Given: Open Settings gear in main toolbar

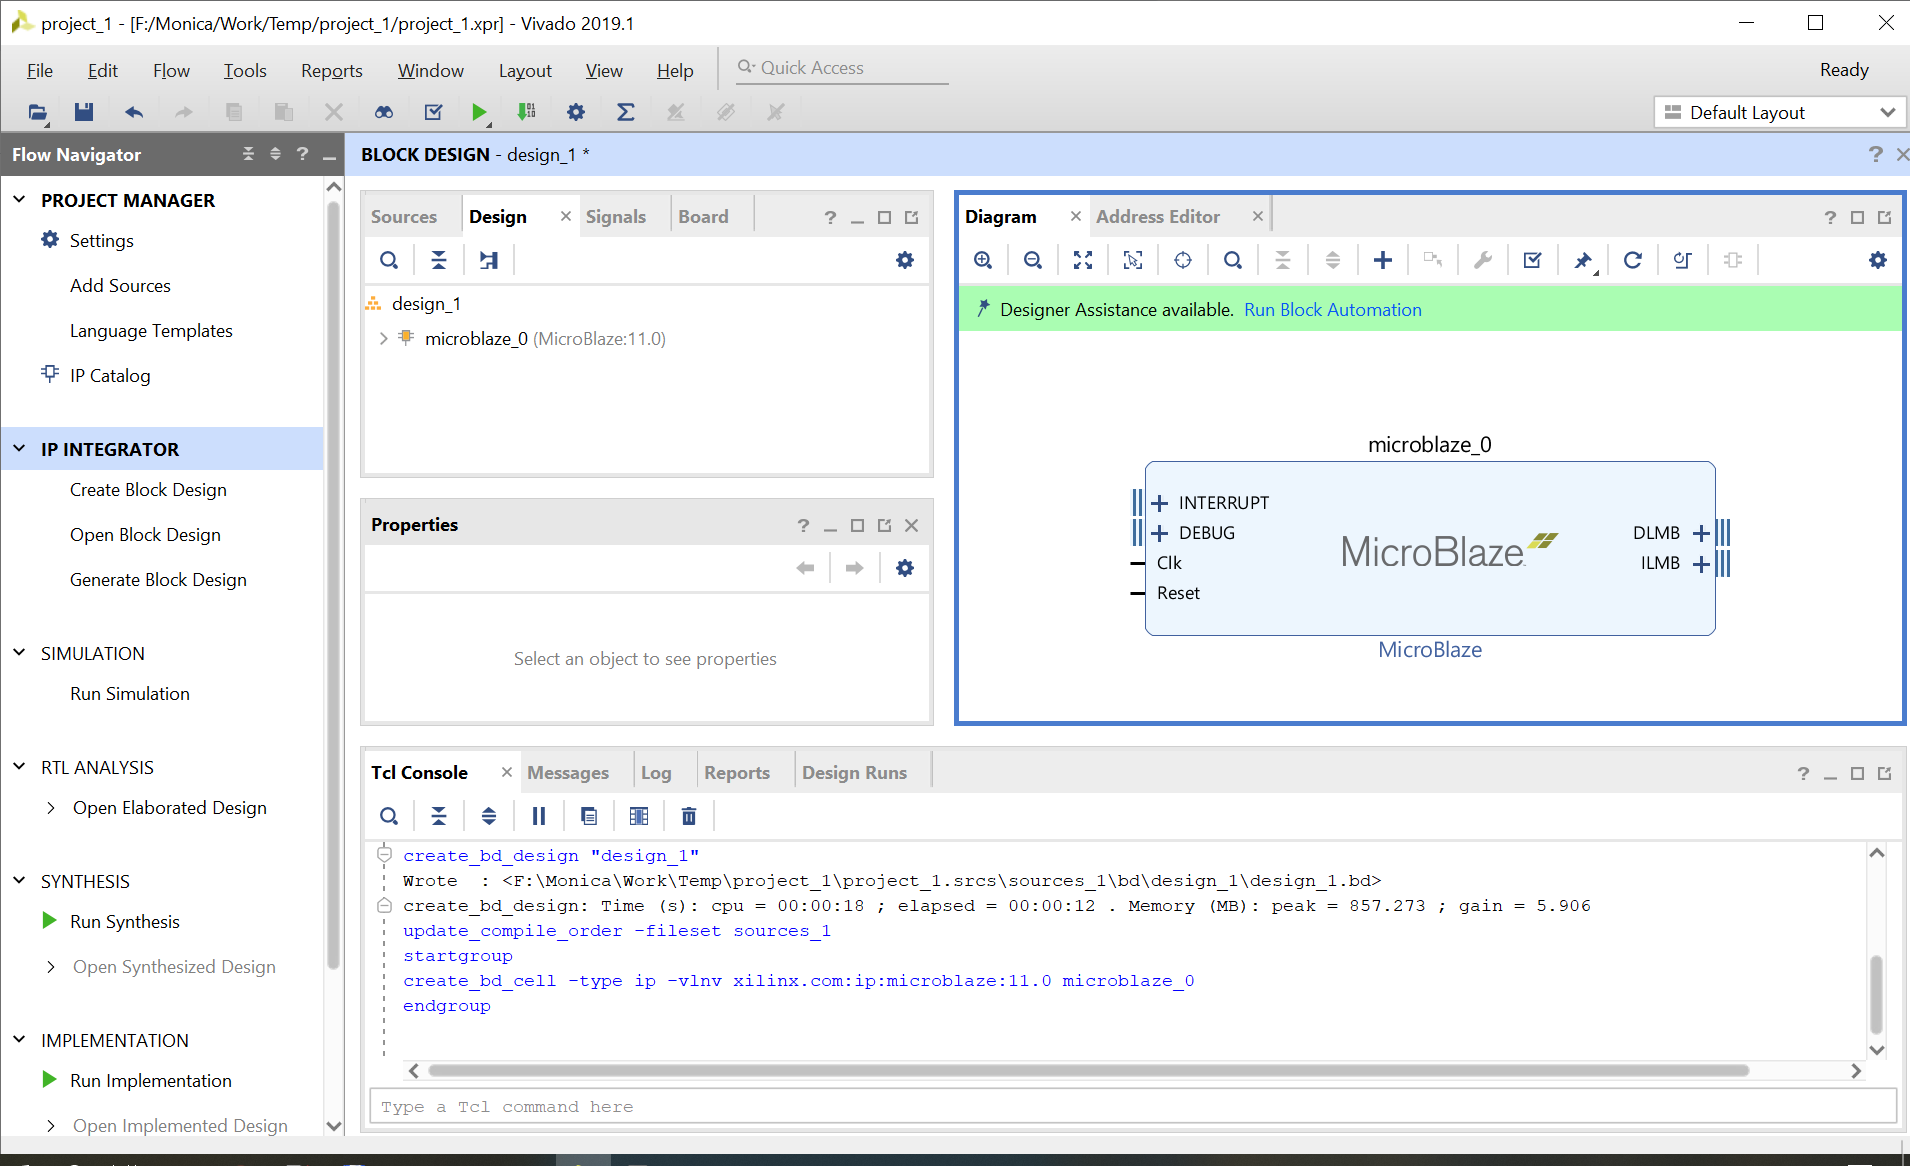Looking at the screenshot, I should [576, 112].
